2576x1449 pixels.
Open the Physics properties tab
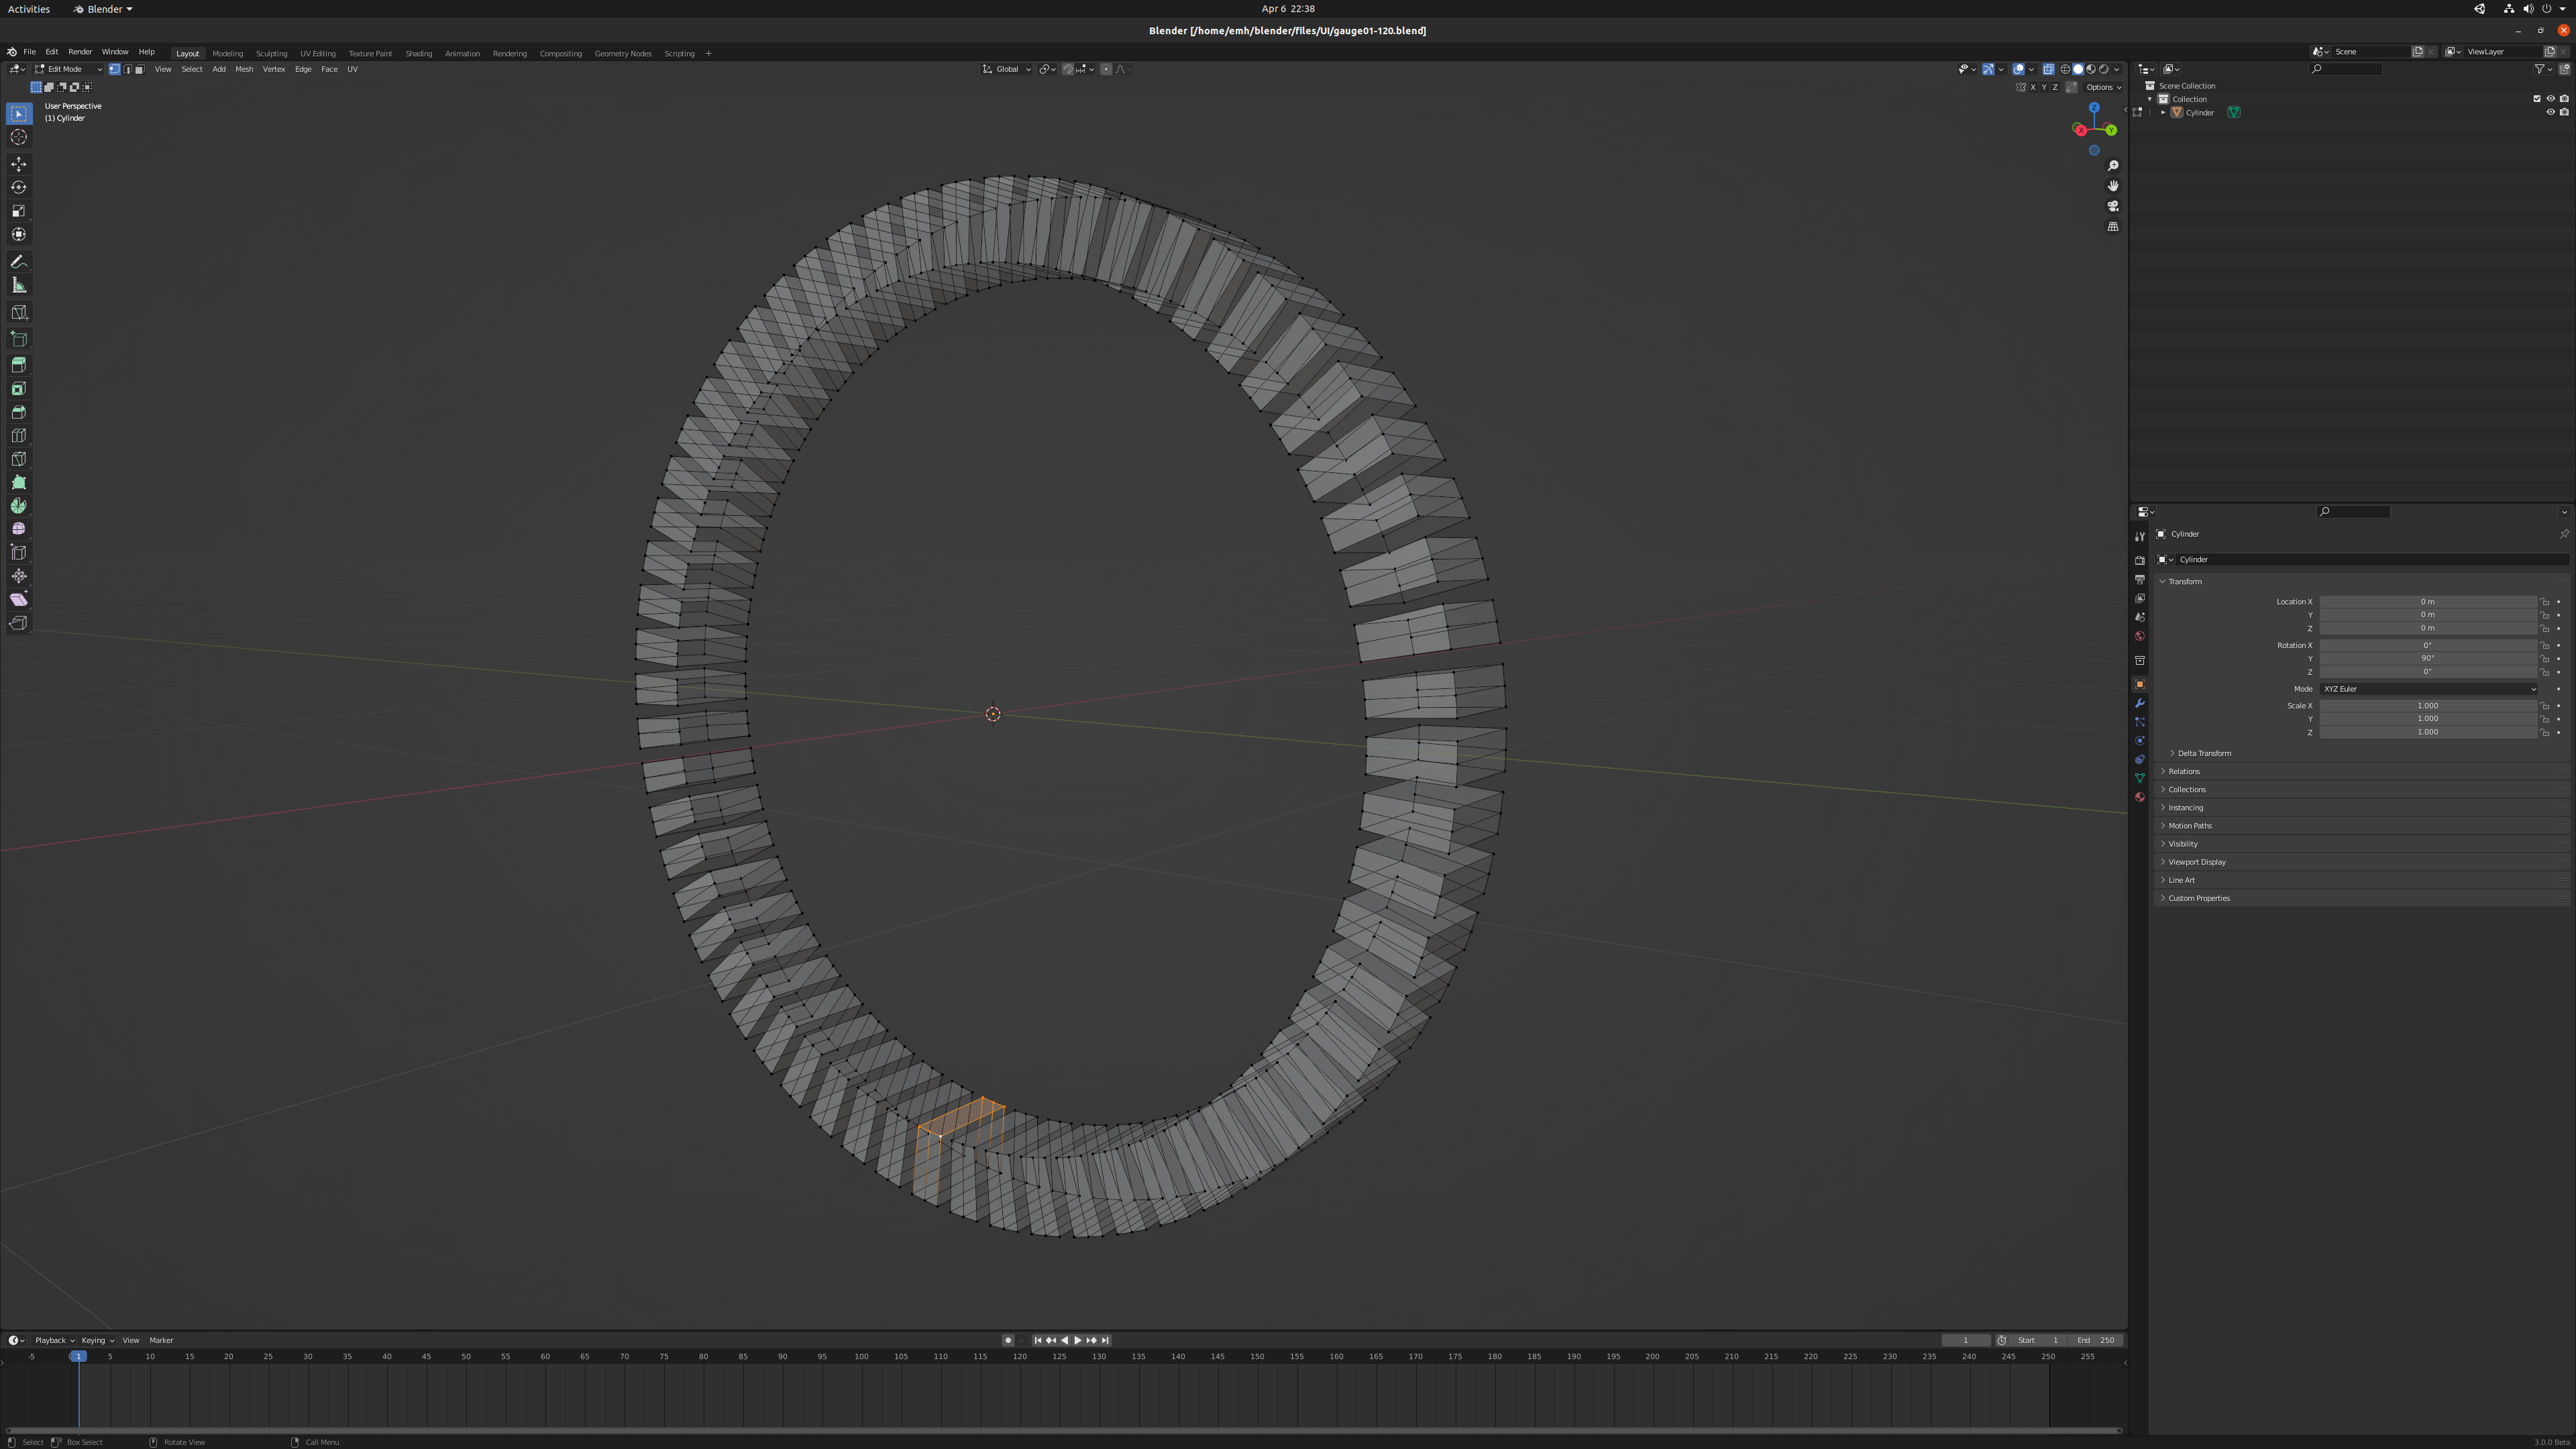pos(2139,741)
